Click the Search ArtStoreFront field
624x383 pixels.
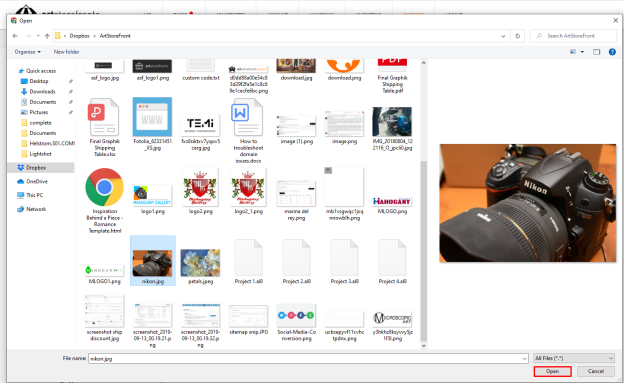pos(573,36)
